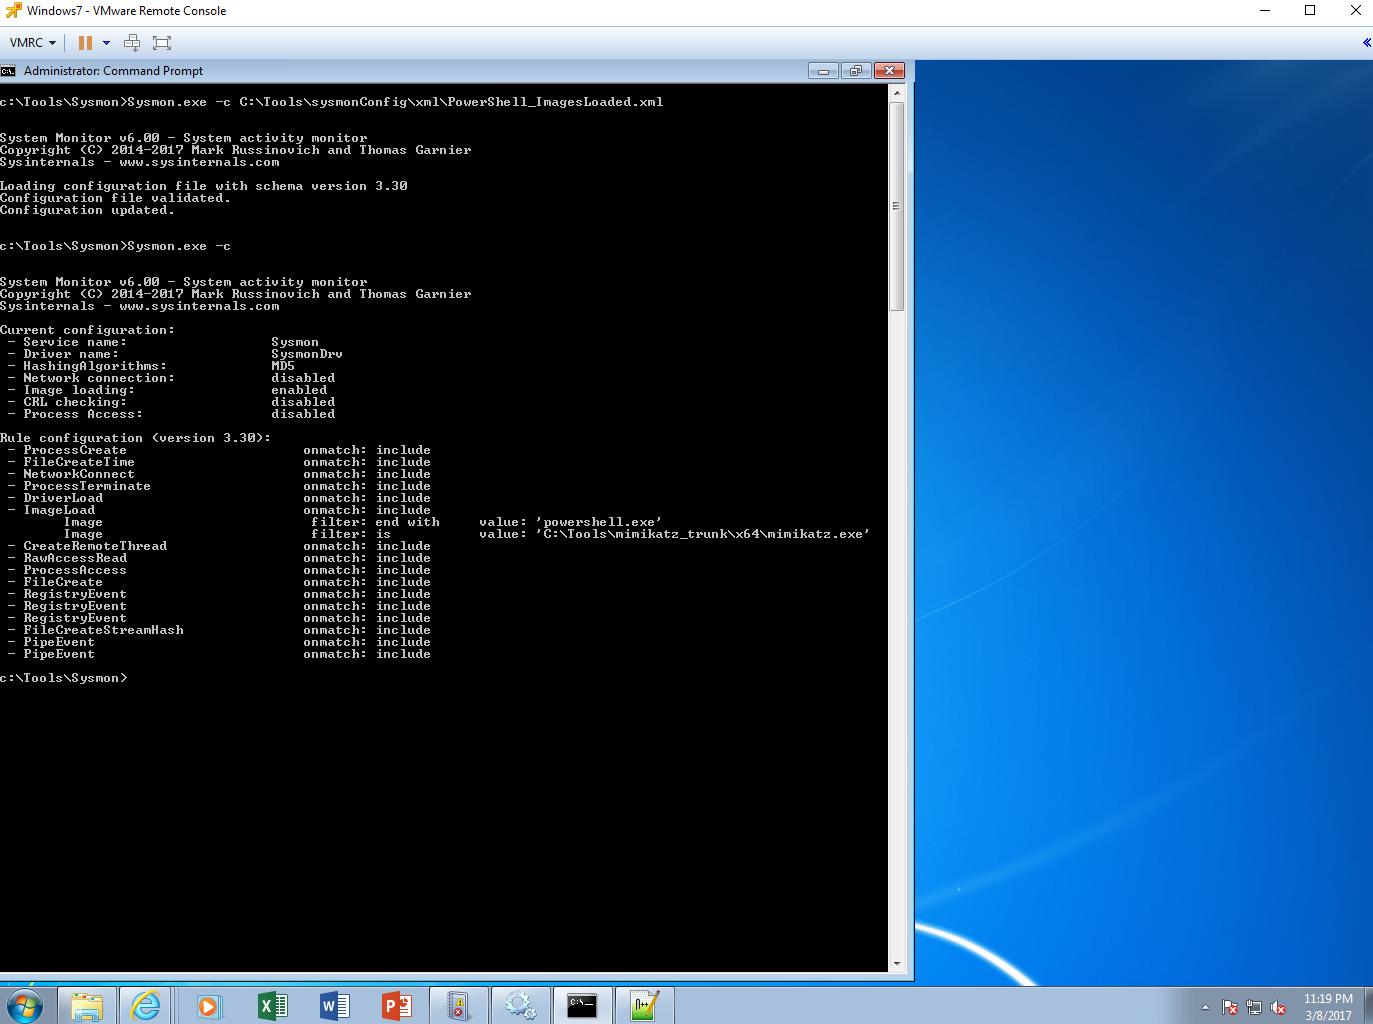Click the 'FileCreateTime' rule line
The height and width of the screenshot is (1024, 1373).
[218, 462]
